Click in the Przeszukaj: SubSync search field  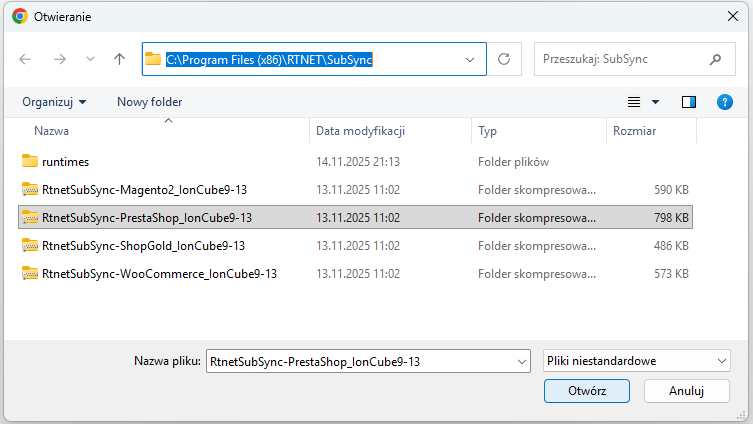(x=620, y=59)
